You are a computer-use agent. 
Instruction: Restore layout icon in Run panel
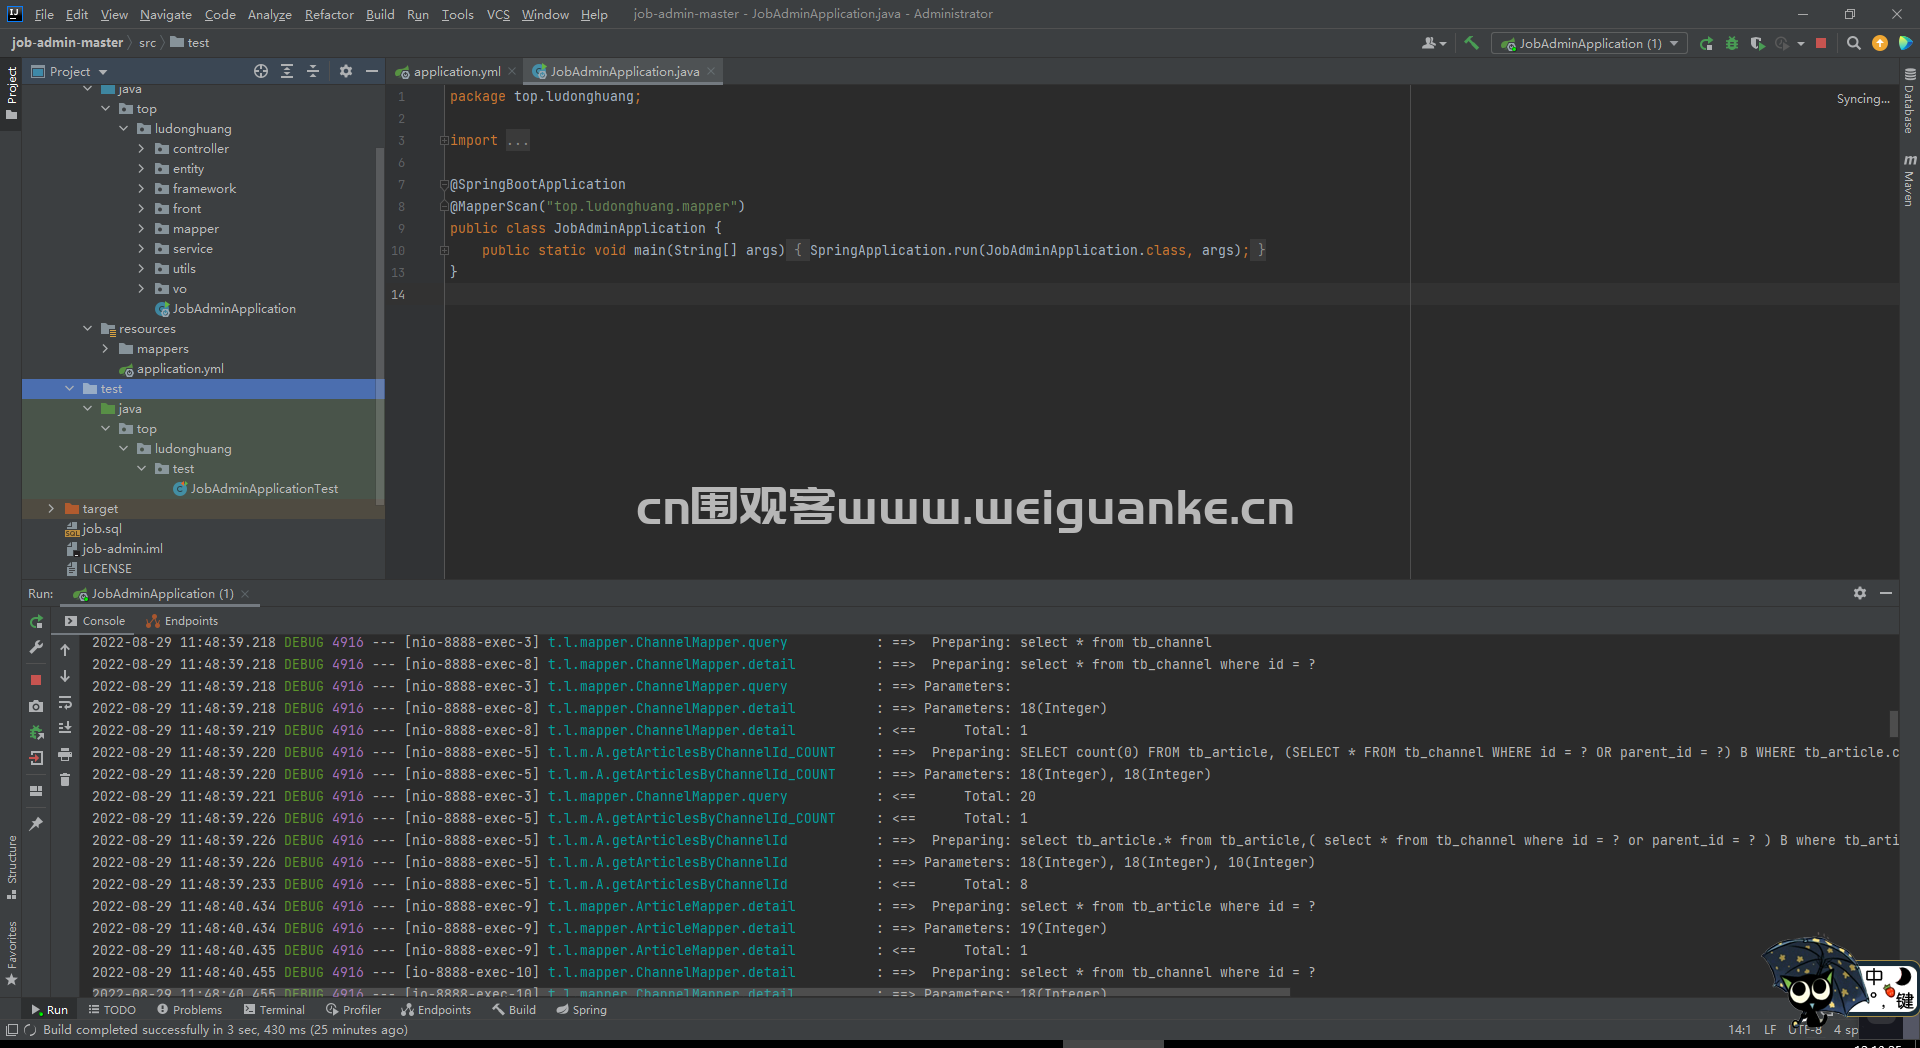(x=36, y=791)
